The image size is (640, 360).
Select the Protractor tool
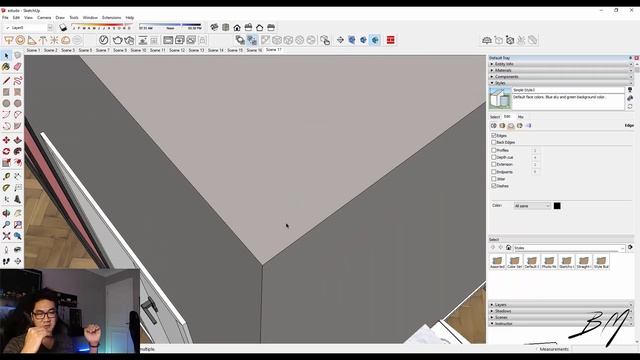(6, 188)
